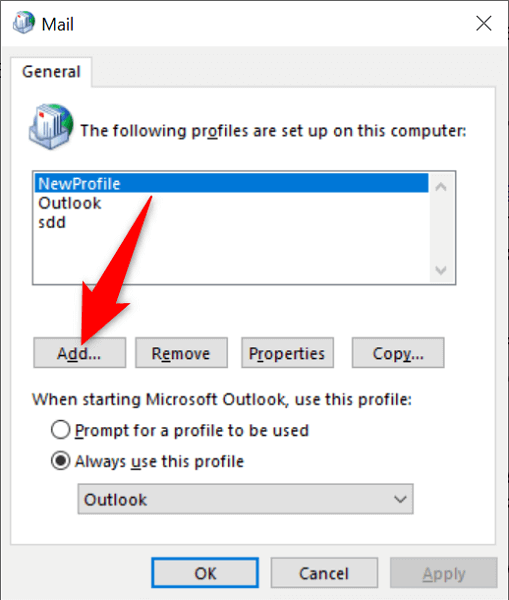Viewport: 509px width, 600px height.
Task: Click the Apply button
Action: coord(444,573)
